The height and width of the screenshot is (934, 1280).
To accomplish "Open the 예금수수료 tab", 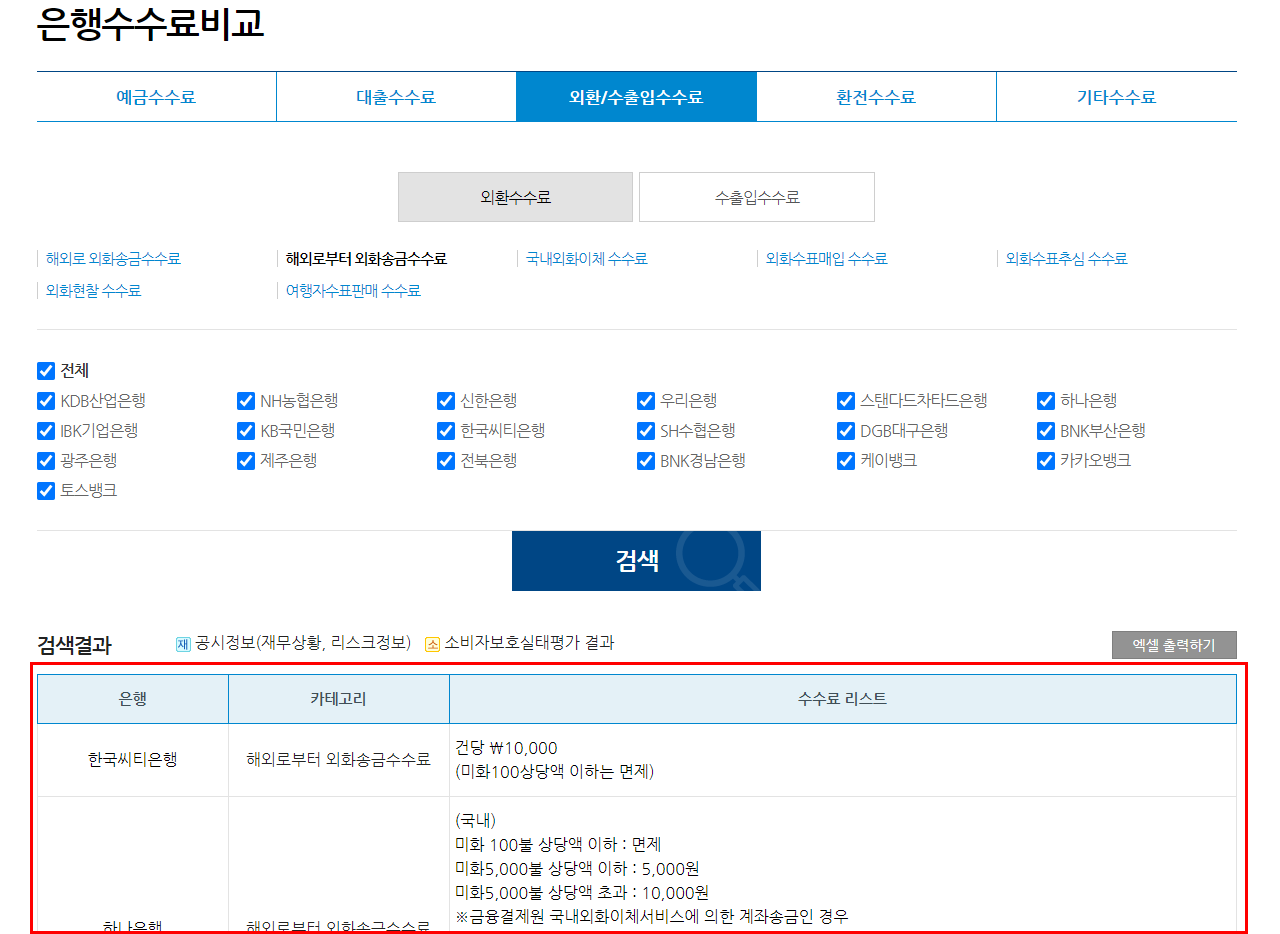I will tap(156, 97).
